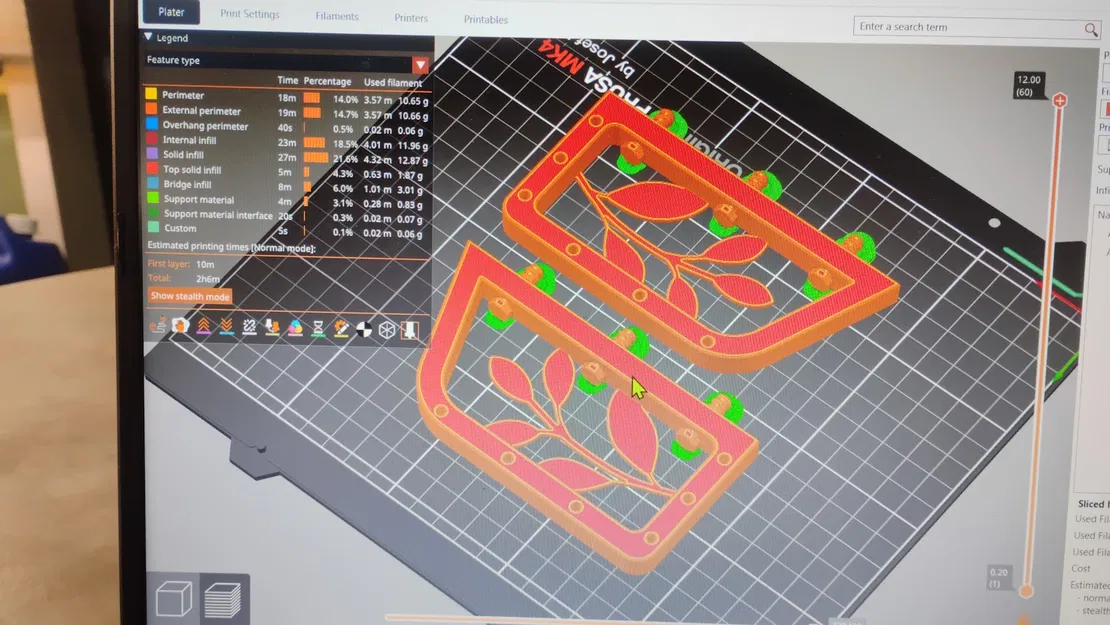
Task: Click the search magnifier icon
Action: (1091, 30)
